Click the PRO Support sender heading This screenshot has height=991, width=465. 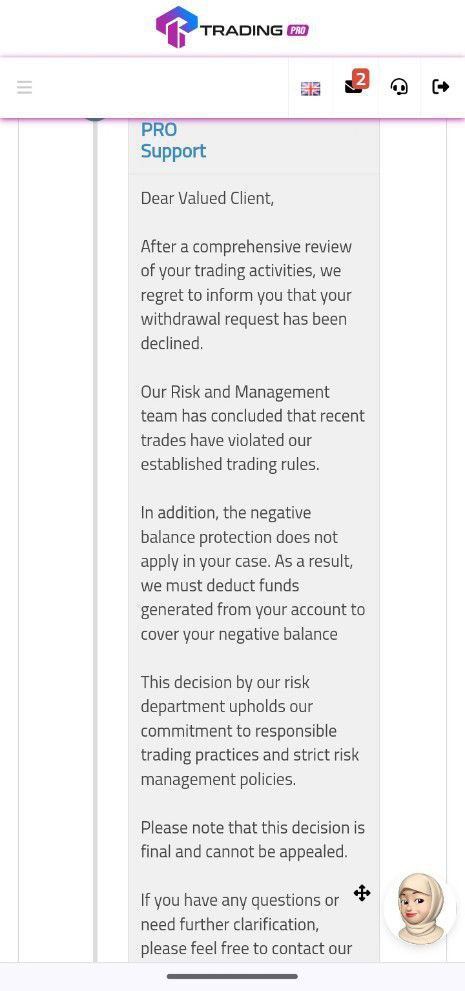click(173, 140)
